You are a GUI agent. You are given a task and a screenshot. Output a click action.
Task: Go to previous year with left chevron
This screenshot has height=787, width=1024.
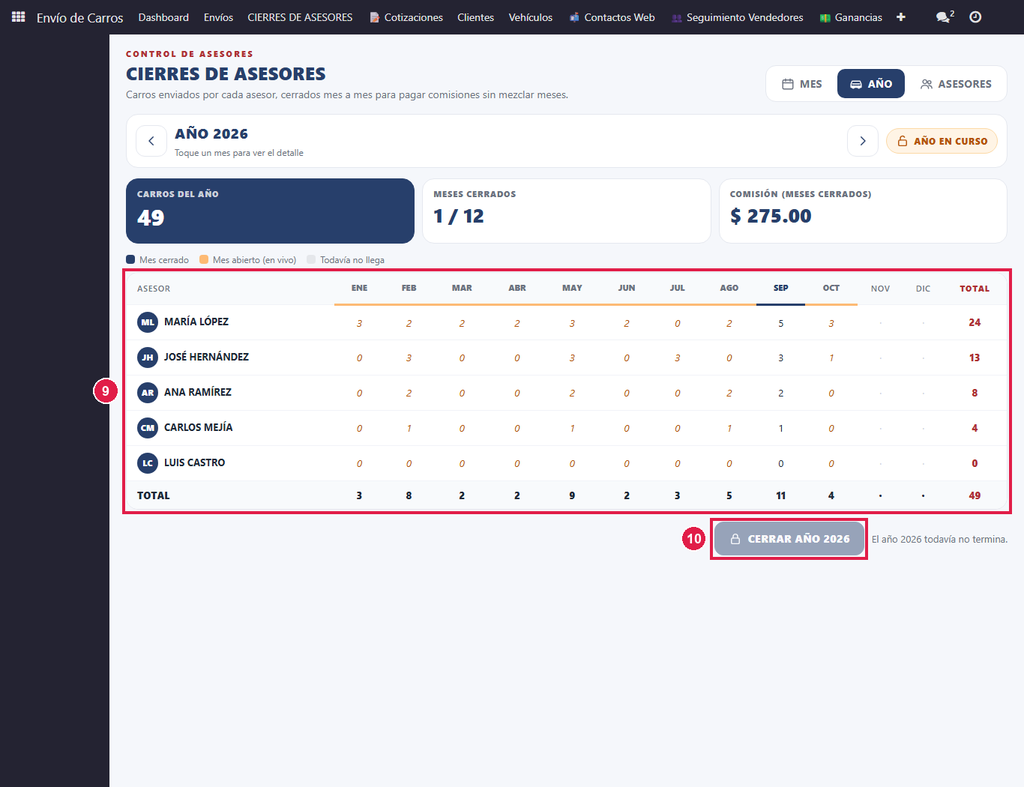tap(151, 141)
